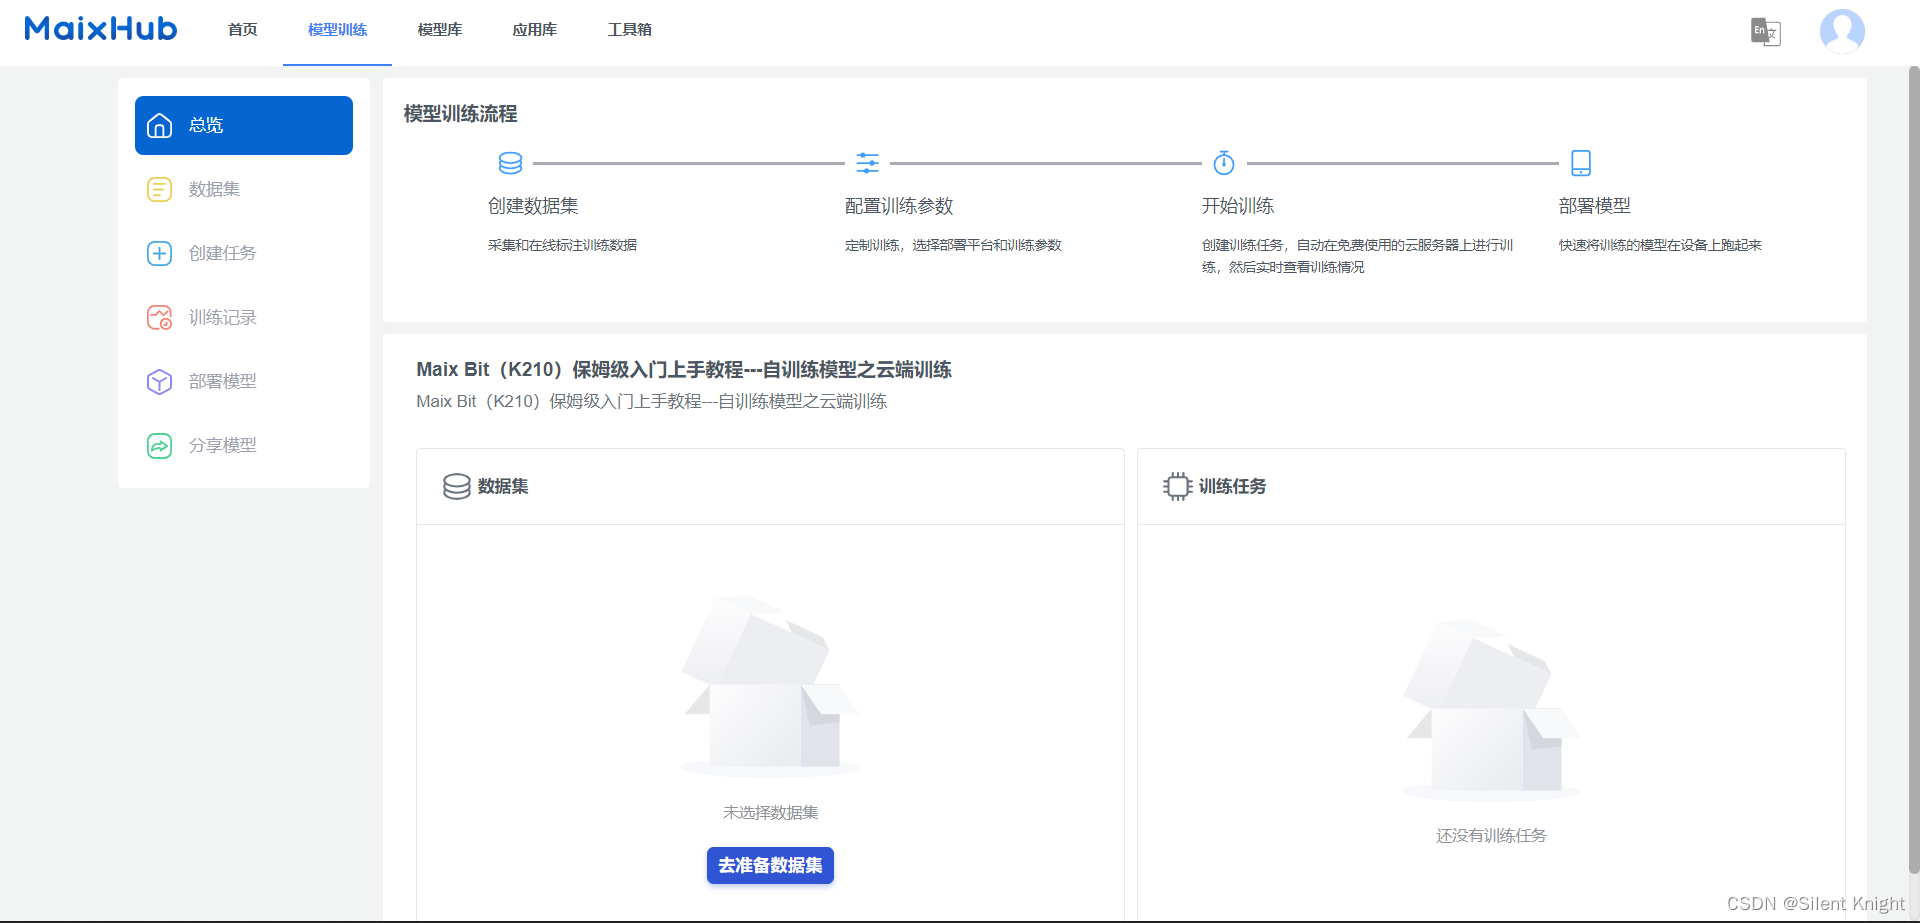The image size is (1920, 923).
Task: Click the purple cube 部署模型 icon
Action: 160,381
